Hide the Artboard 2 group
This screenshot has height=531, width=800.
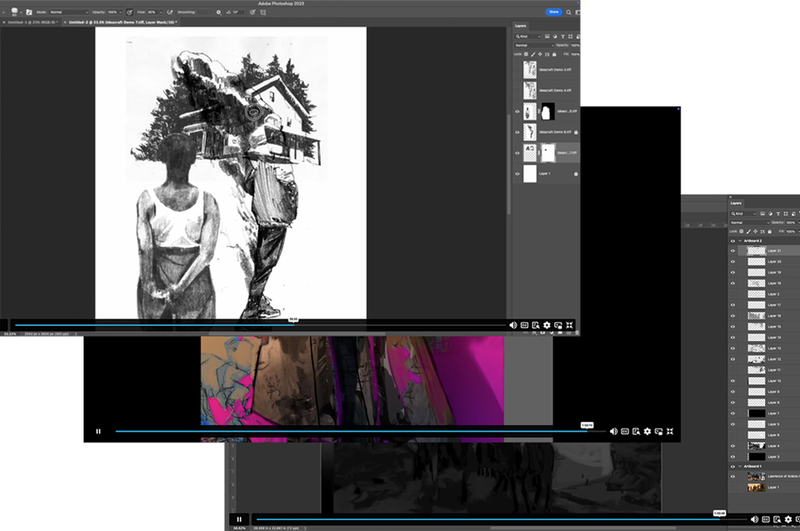(733, 241)
